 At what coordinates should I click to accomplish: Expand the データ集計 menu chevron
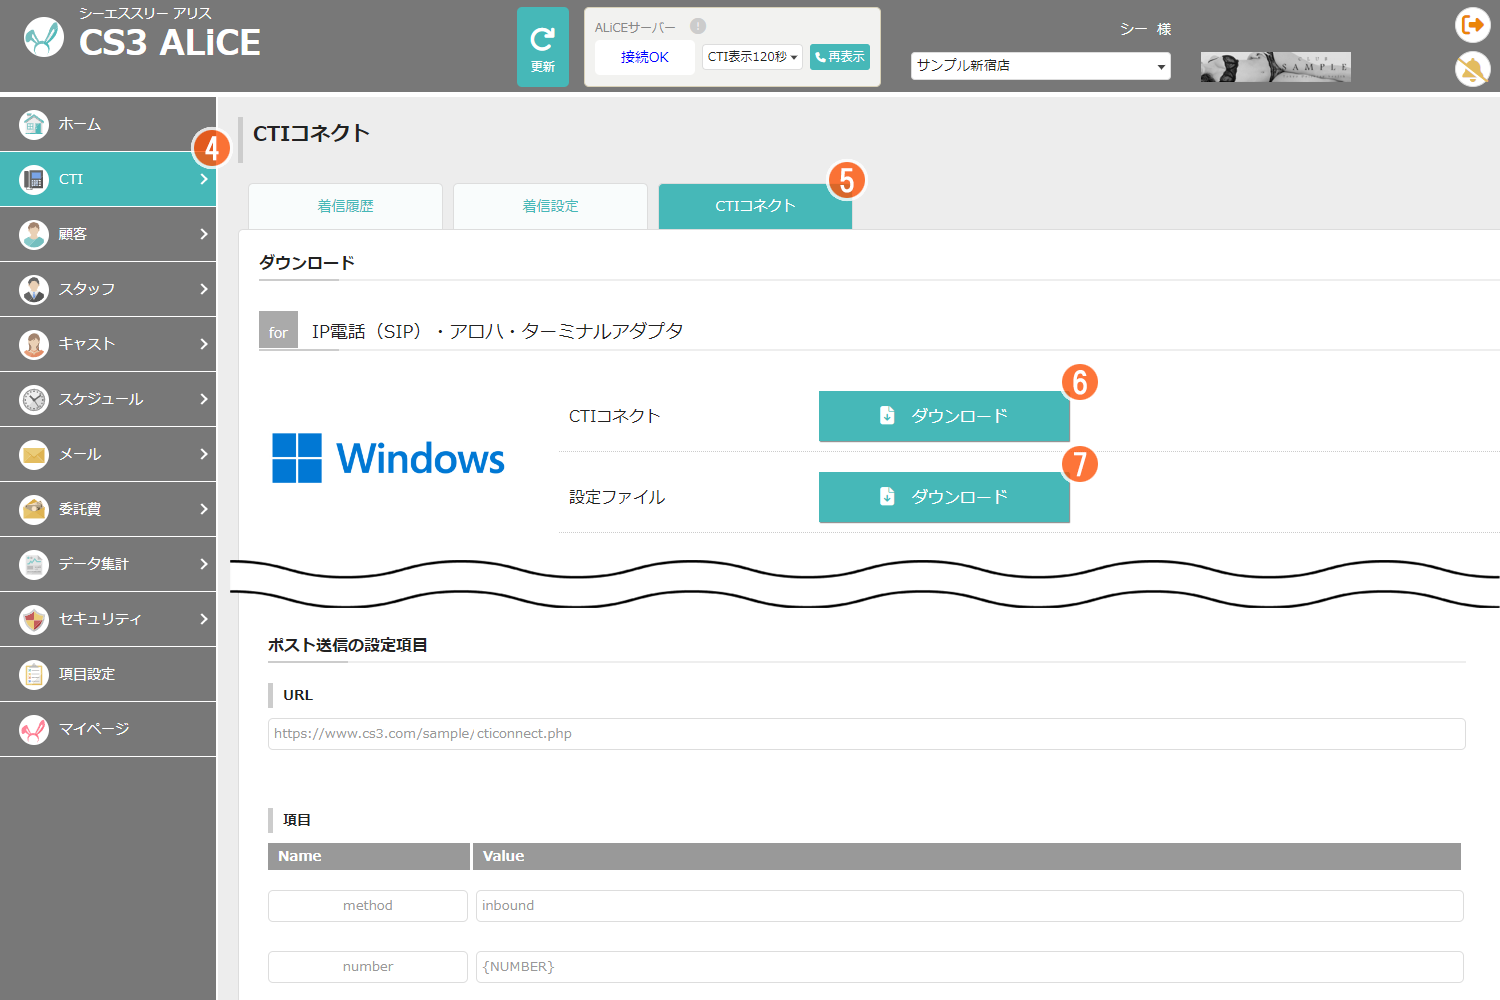203,564
